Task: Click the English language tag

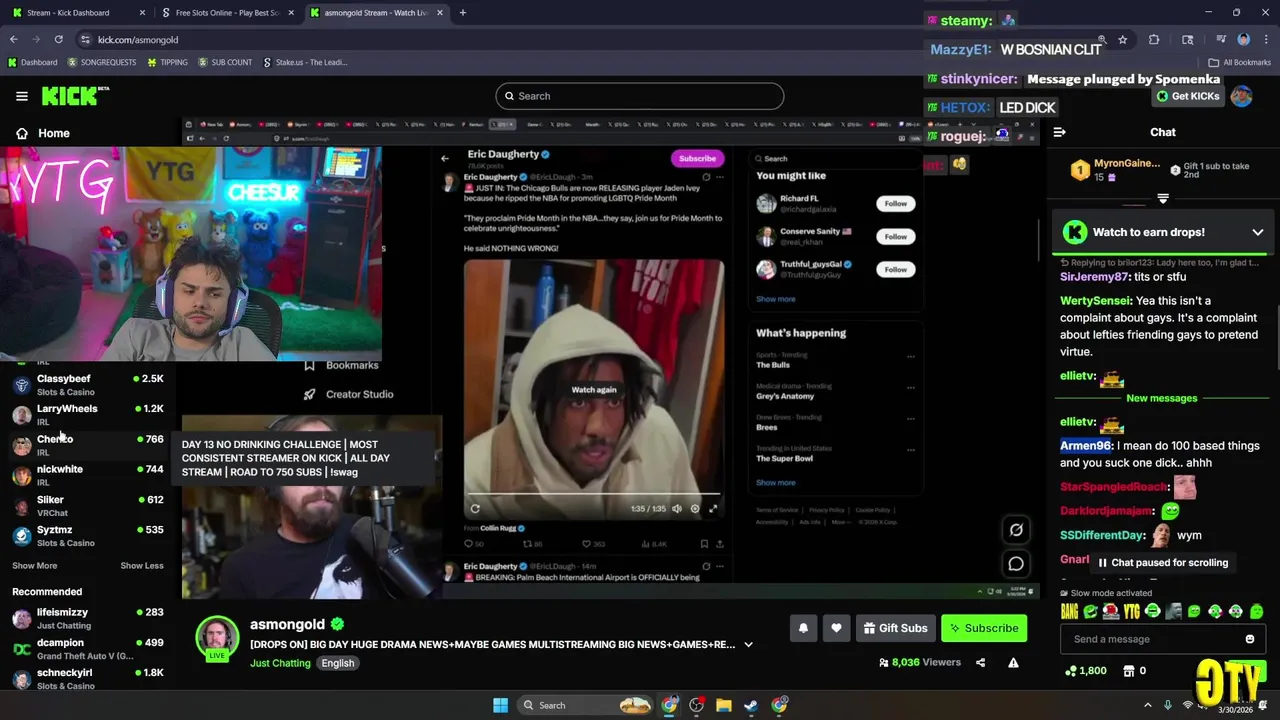Action: pyautogui.click(x=338, y=663)
